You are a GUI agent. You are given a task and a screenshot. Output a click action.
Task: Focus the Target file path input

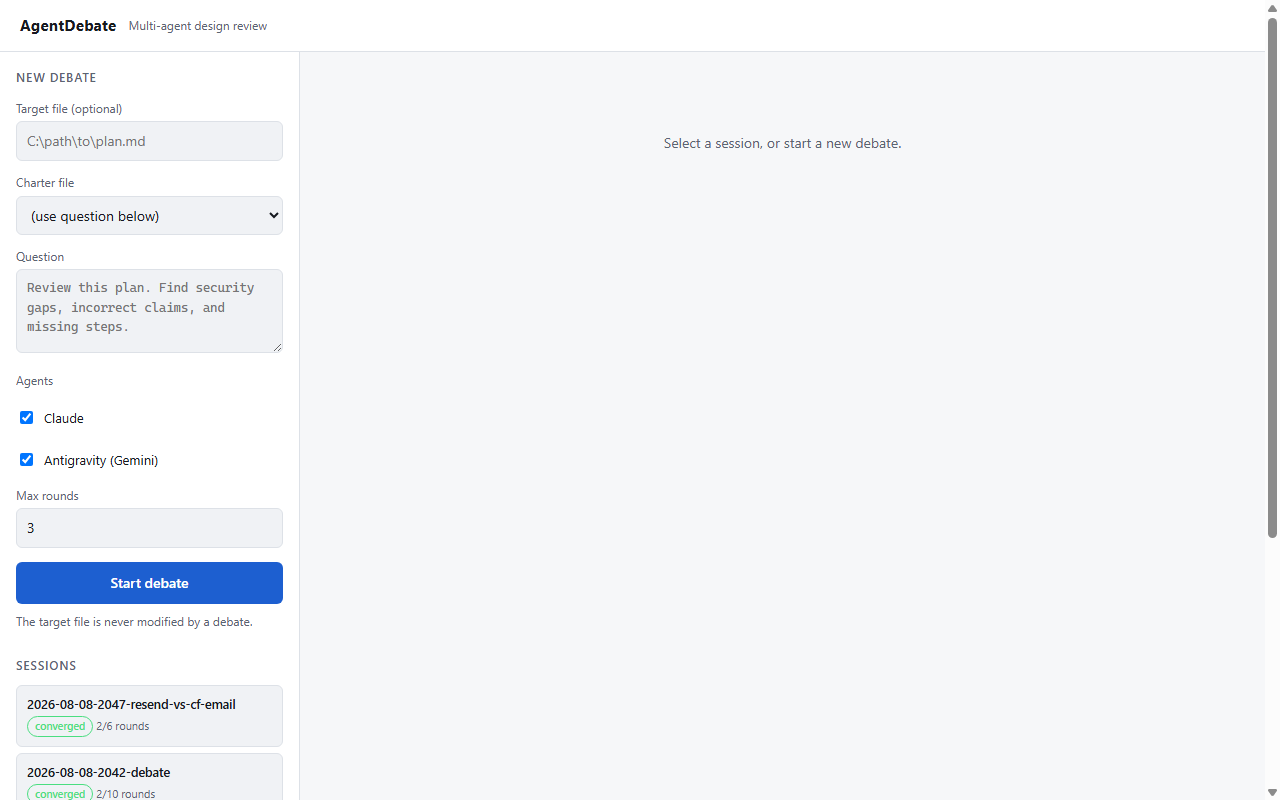click(x=149, y=141)
